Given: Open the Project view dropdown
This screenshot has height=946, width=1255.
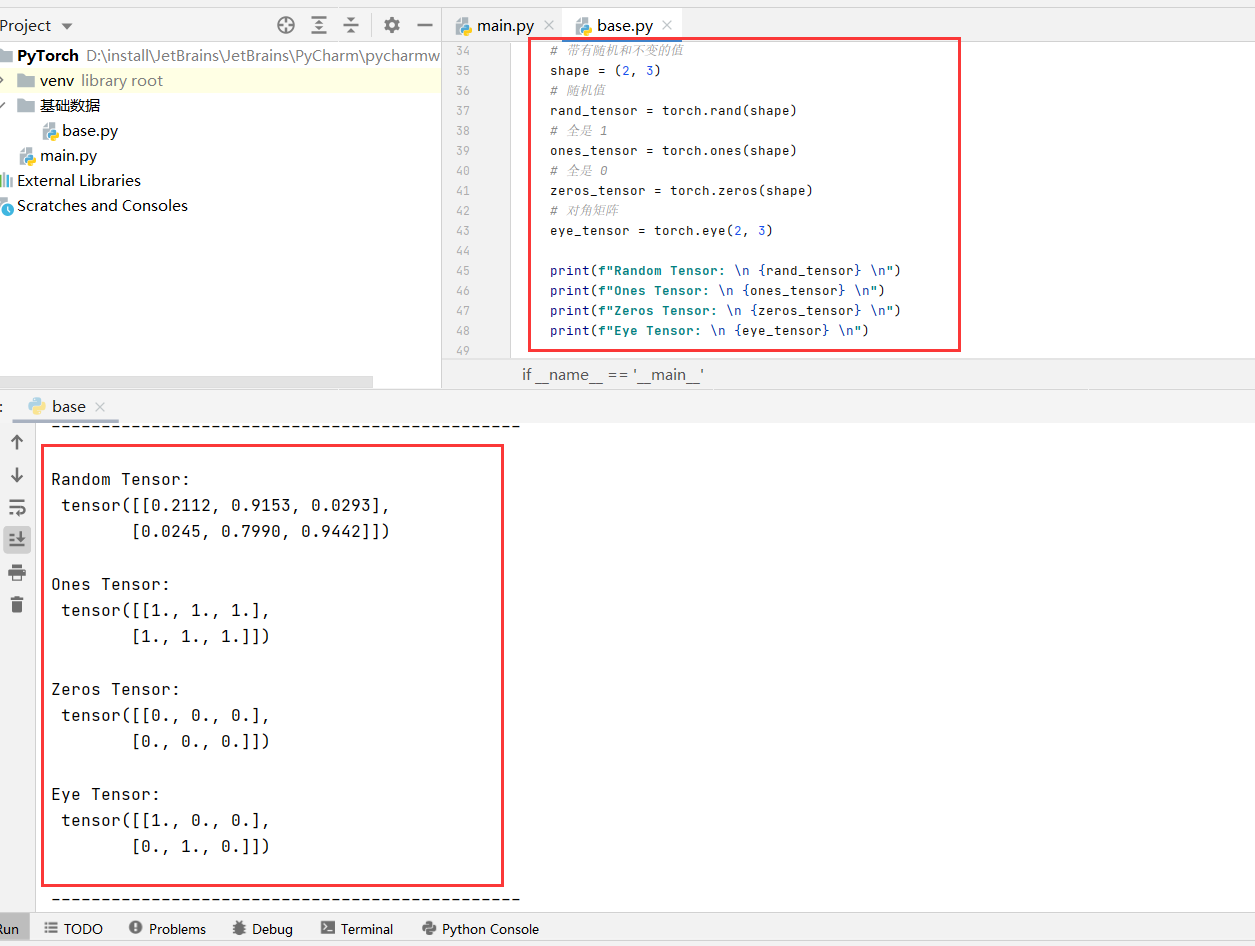Looking at the screenshot, I should pos(37,25).
